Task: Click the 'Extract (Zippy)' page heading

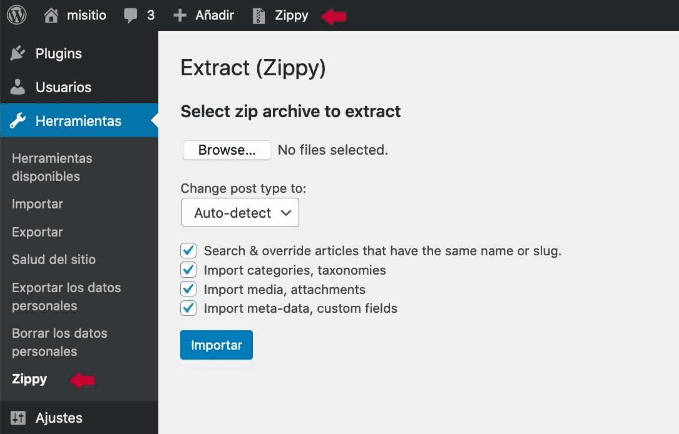Action: tap(253, 68)
